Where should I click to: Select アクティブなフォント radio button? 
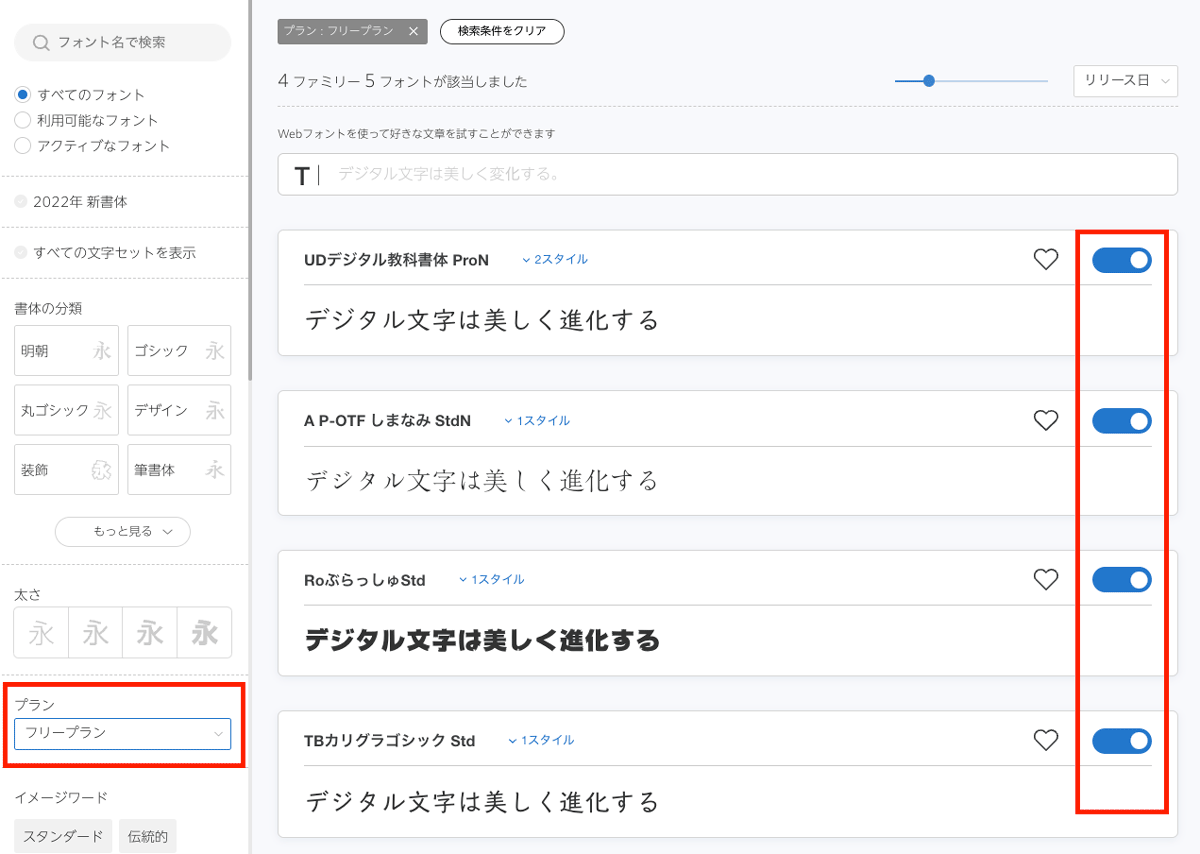[23, 145]
